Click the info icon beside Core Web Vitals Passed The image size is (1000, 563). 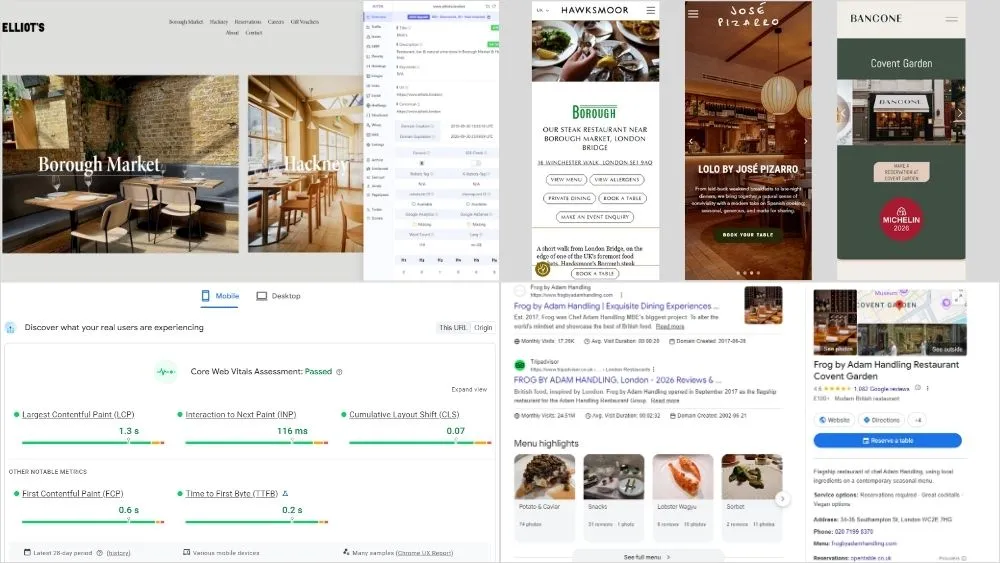tap(339, 372)
